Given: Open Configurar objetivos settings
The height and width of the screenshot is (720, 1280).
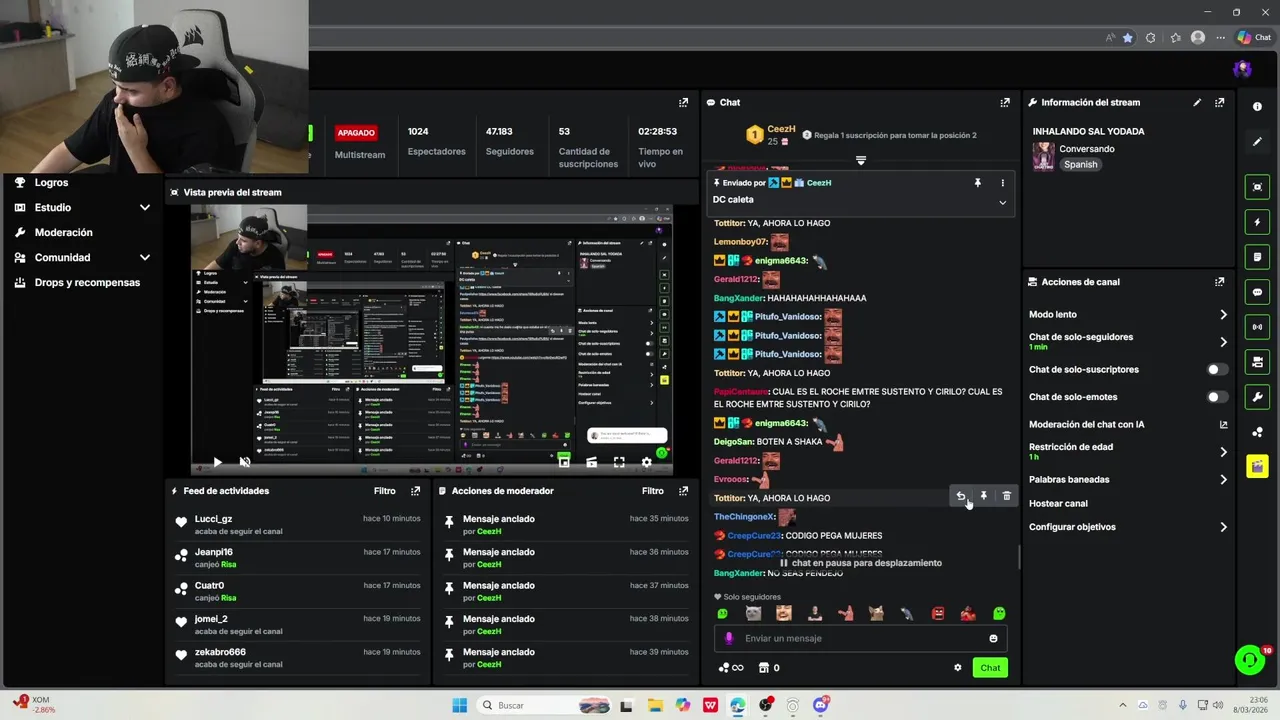Looking at the screenshot, I should click(1128, 527).
